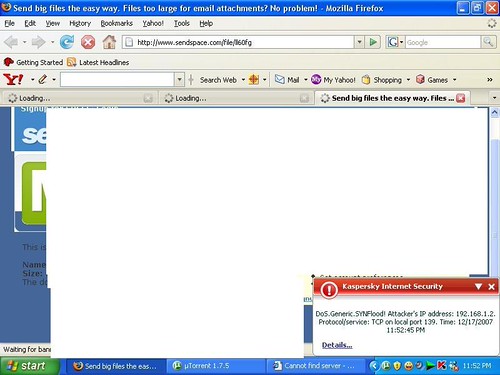Viewport: 500px width, 375px height.
Task: Open the Yahoo logo dropdown arrow
Action: (x=32, y=80)
